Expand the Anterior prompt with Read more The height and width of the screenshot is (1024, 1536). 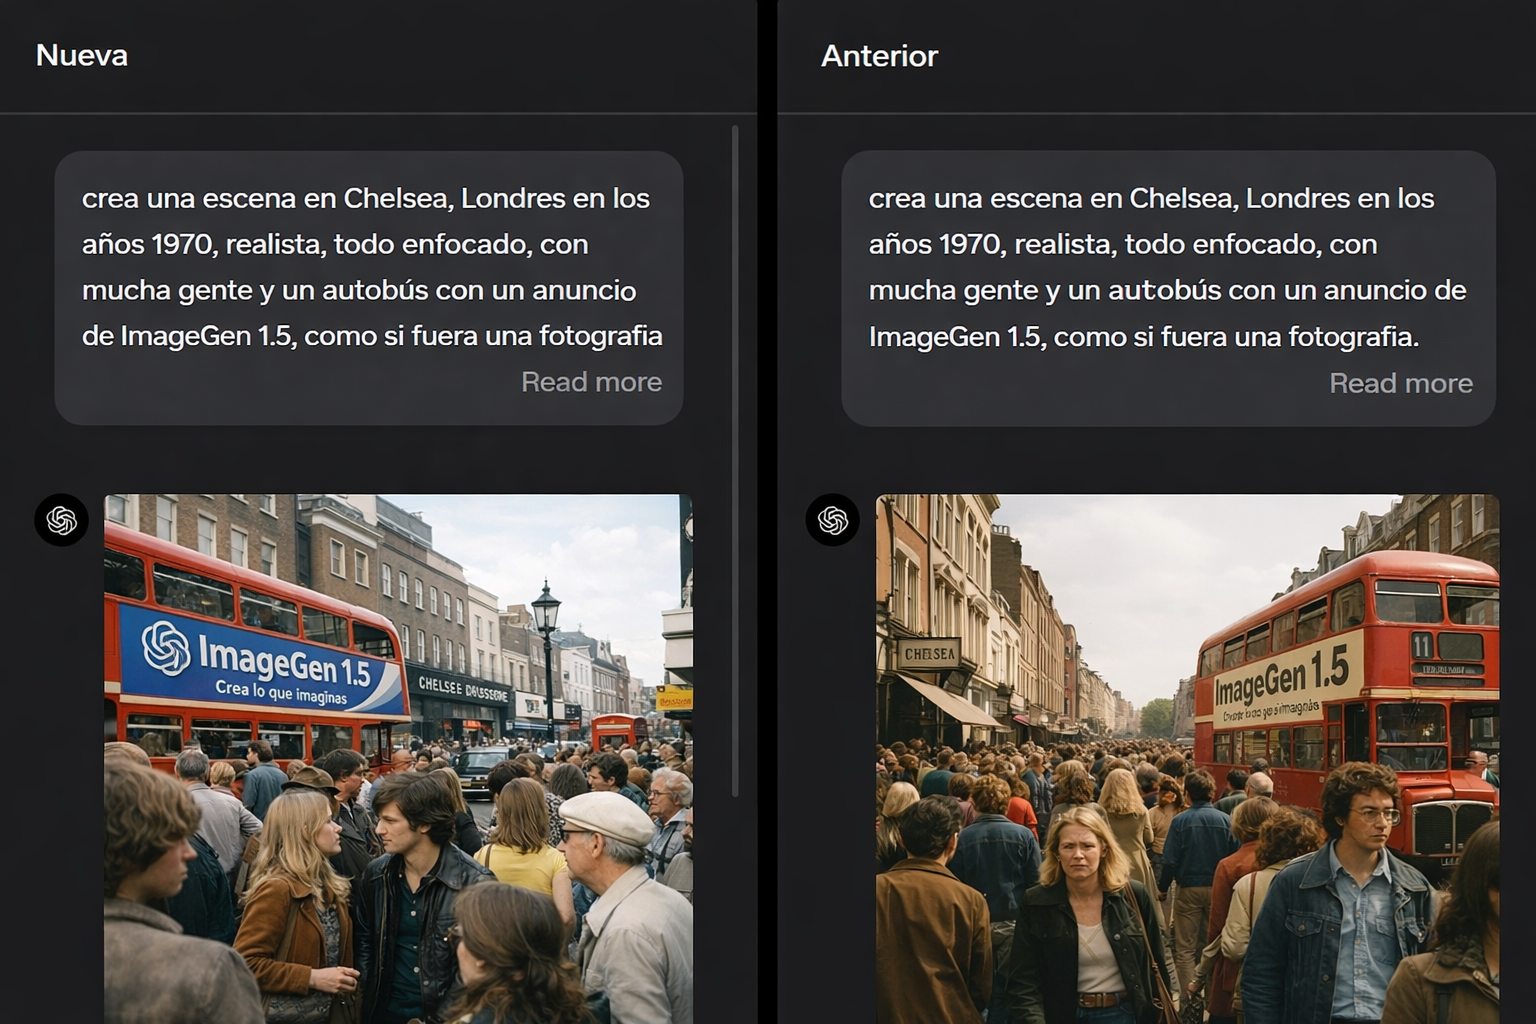[x=1400, y=383]
